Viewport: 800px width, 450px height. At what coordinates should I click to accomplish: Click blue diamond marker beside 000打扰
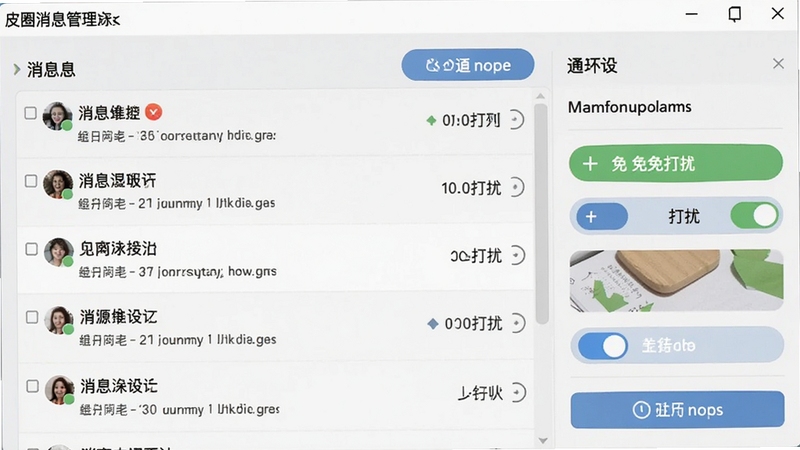433,323
